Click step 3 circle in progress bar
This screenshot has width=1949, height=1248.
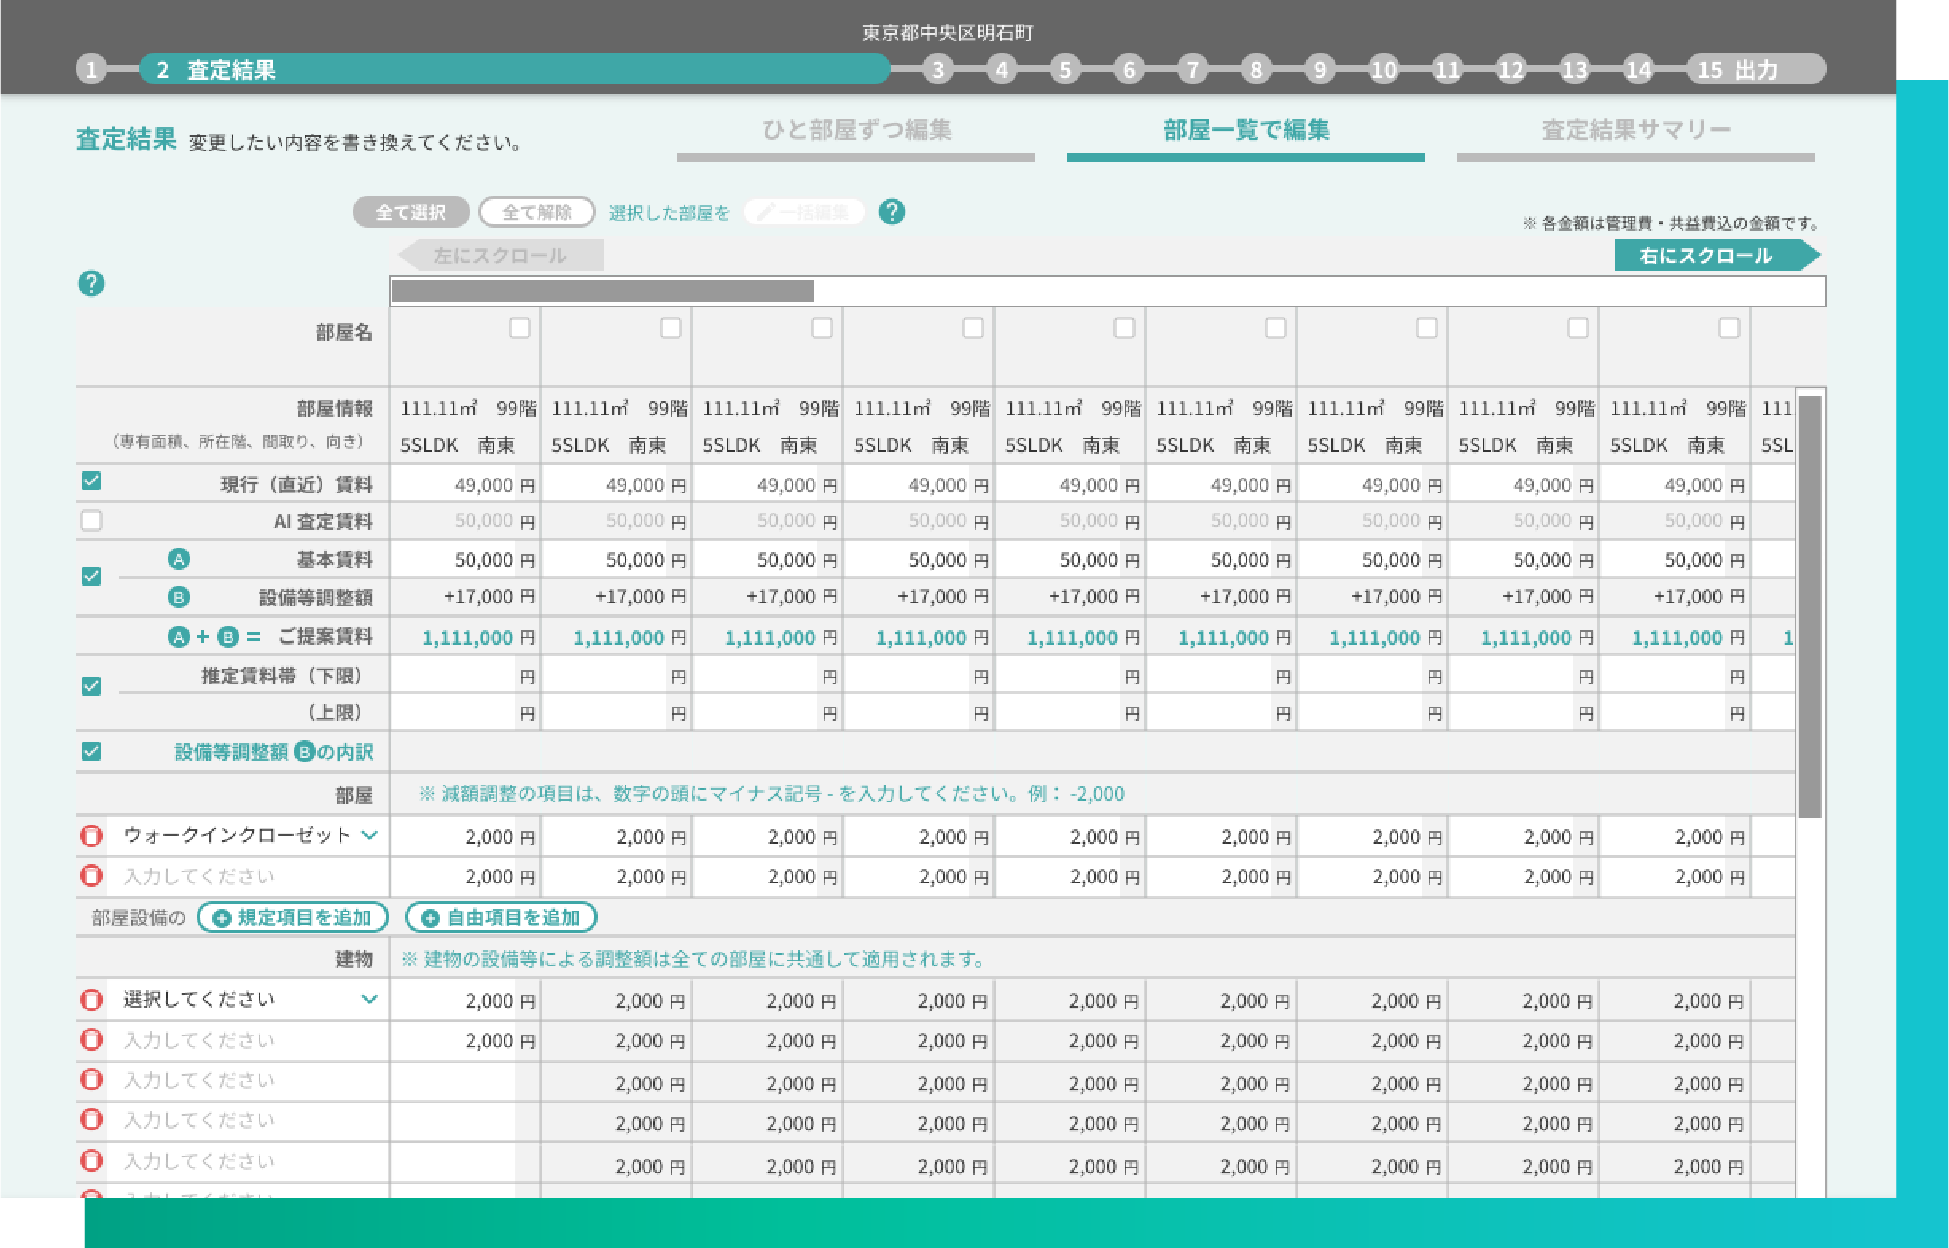(x=937, y=70)
